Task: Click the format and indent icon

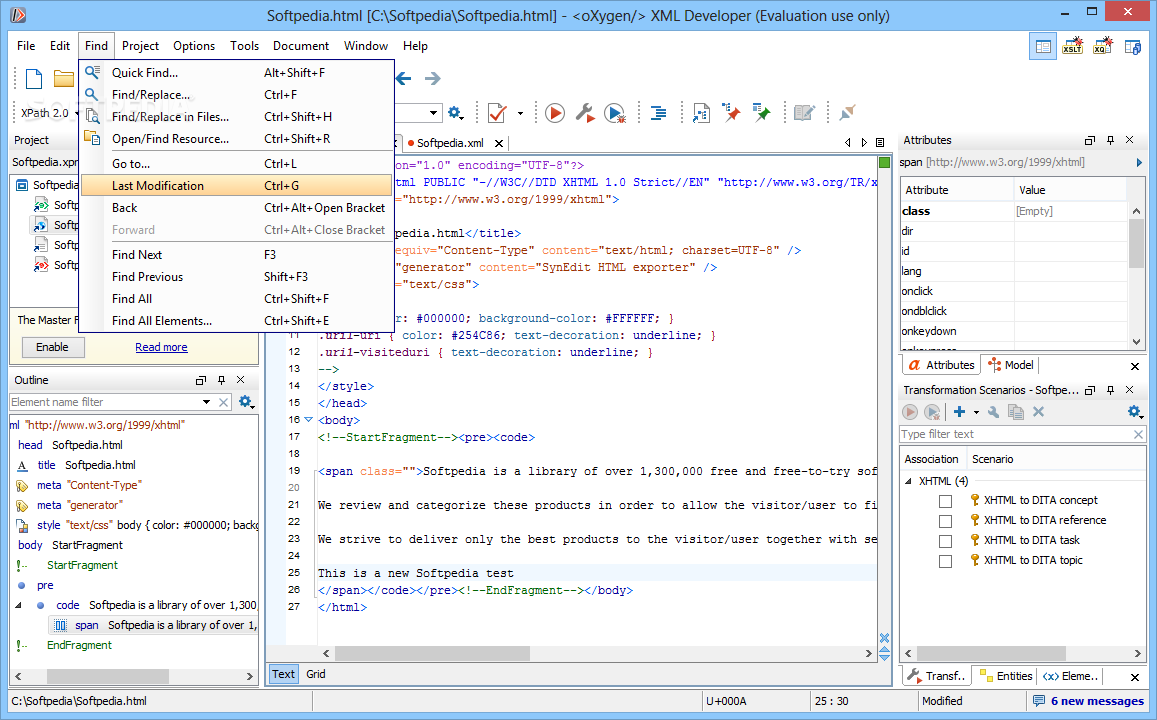Action: pos(658,113)
